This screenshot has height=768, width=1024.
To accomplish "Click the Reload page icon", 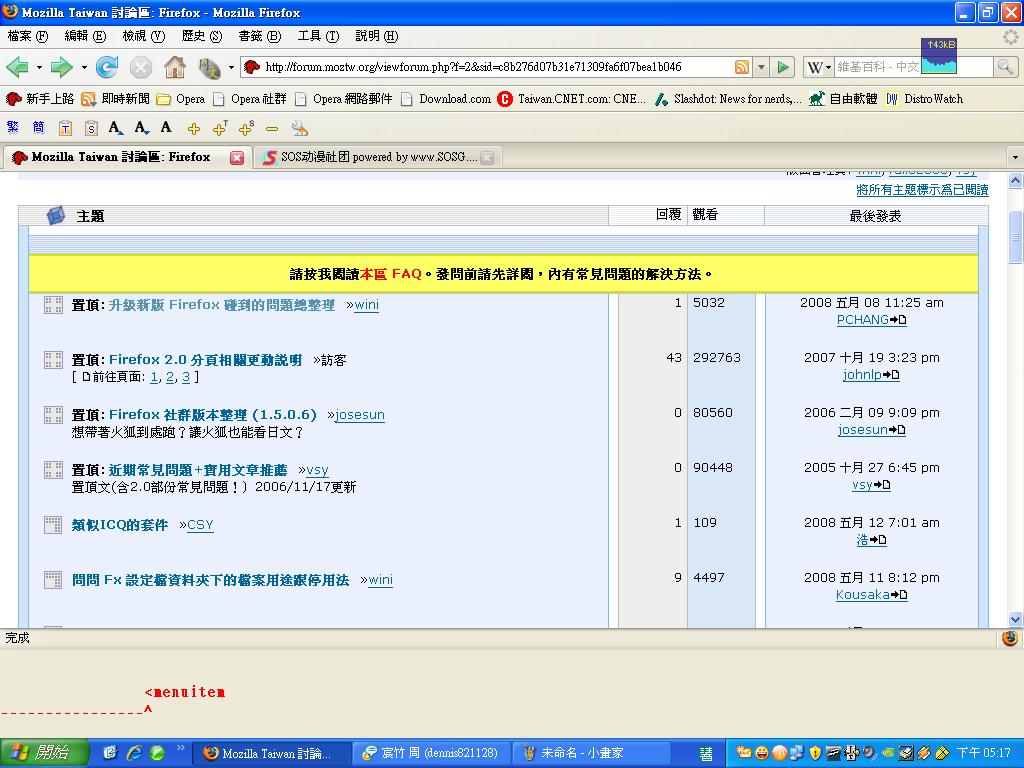I will (107, 67).
